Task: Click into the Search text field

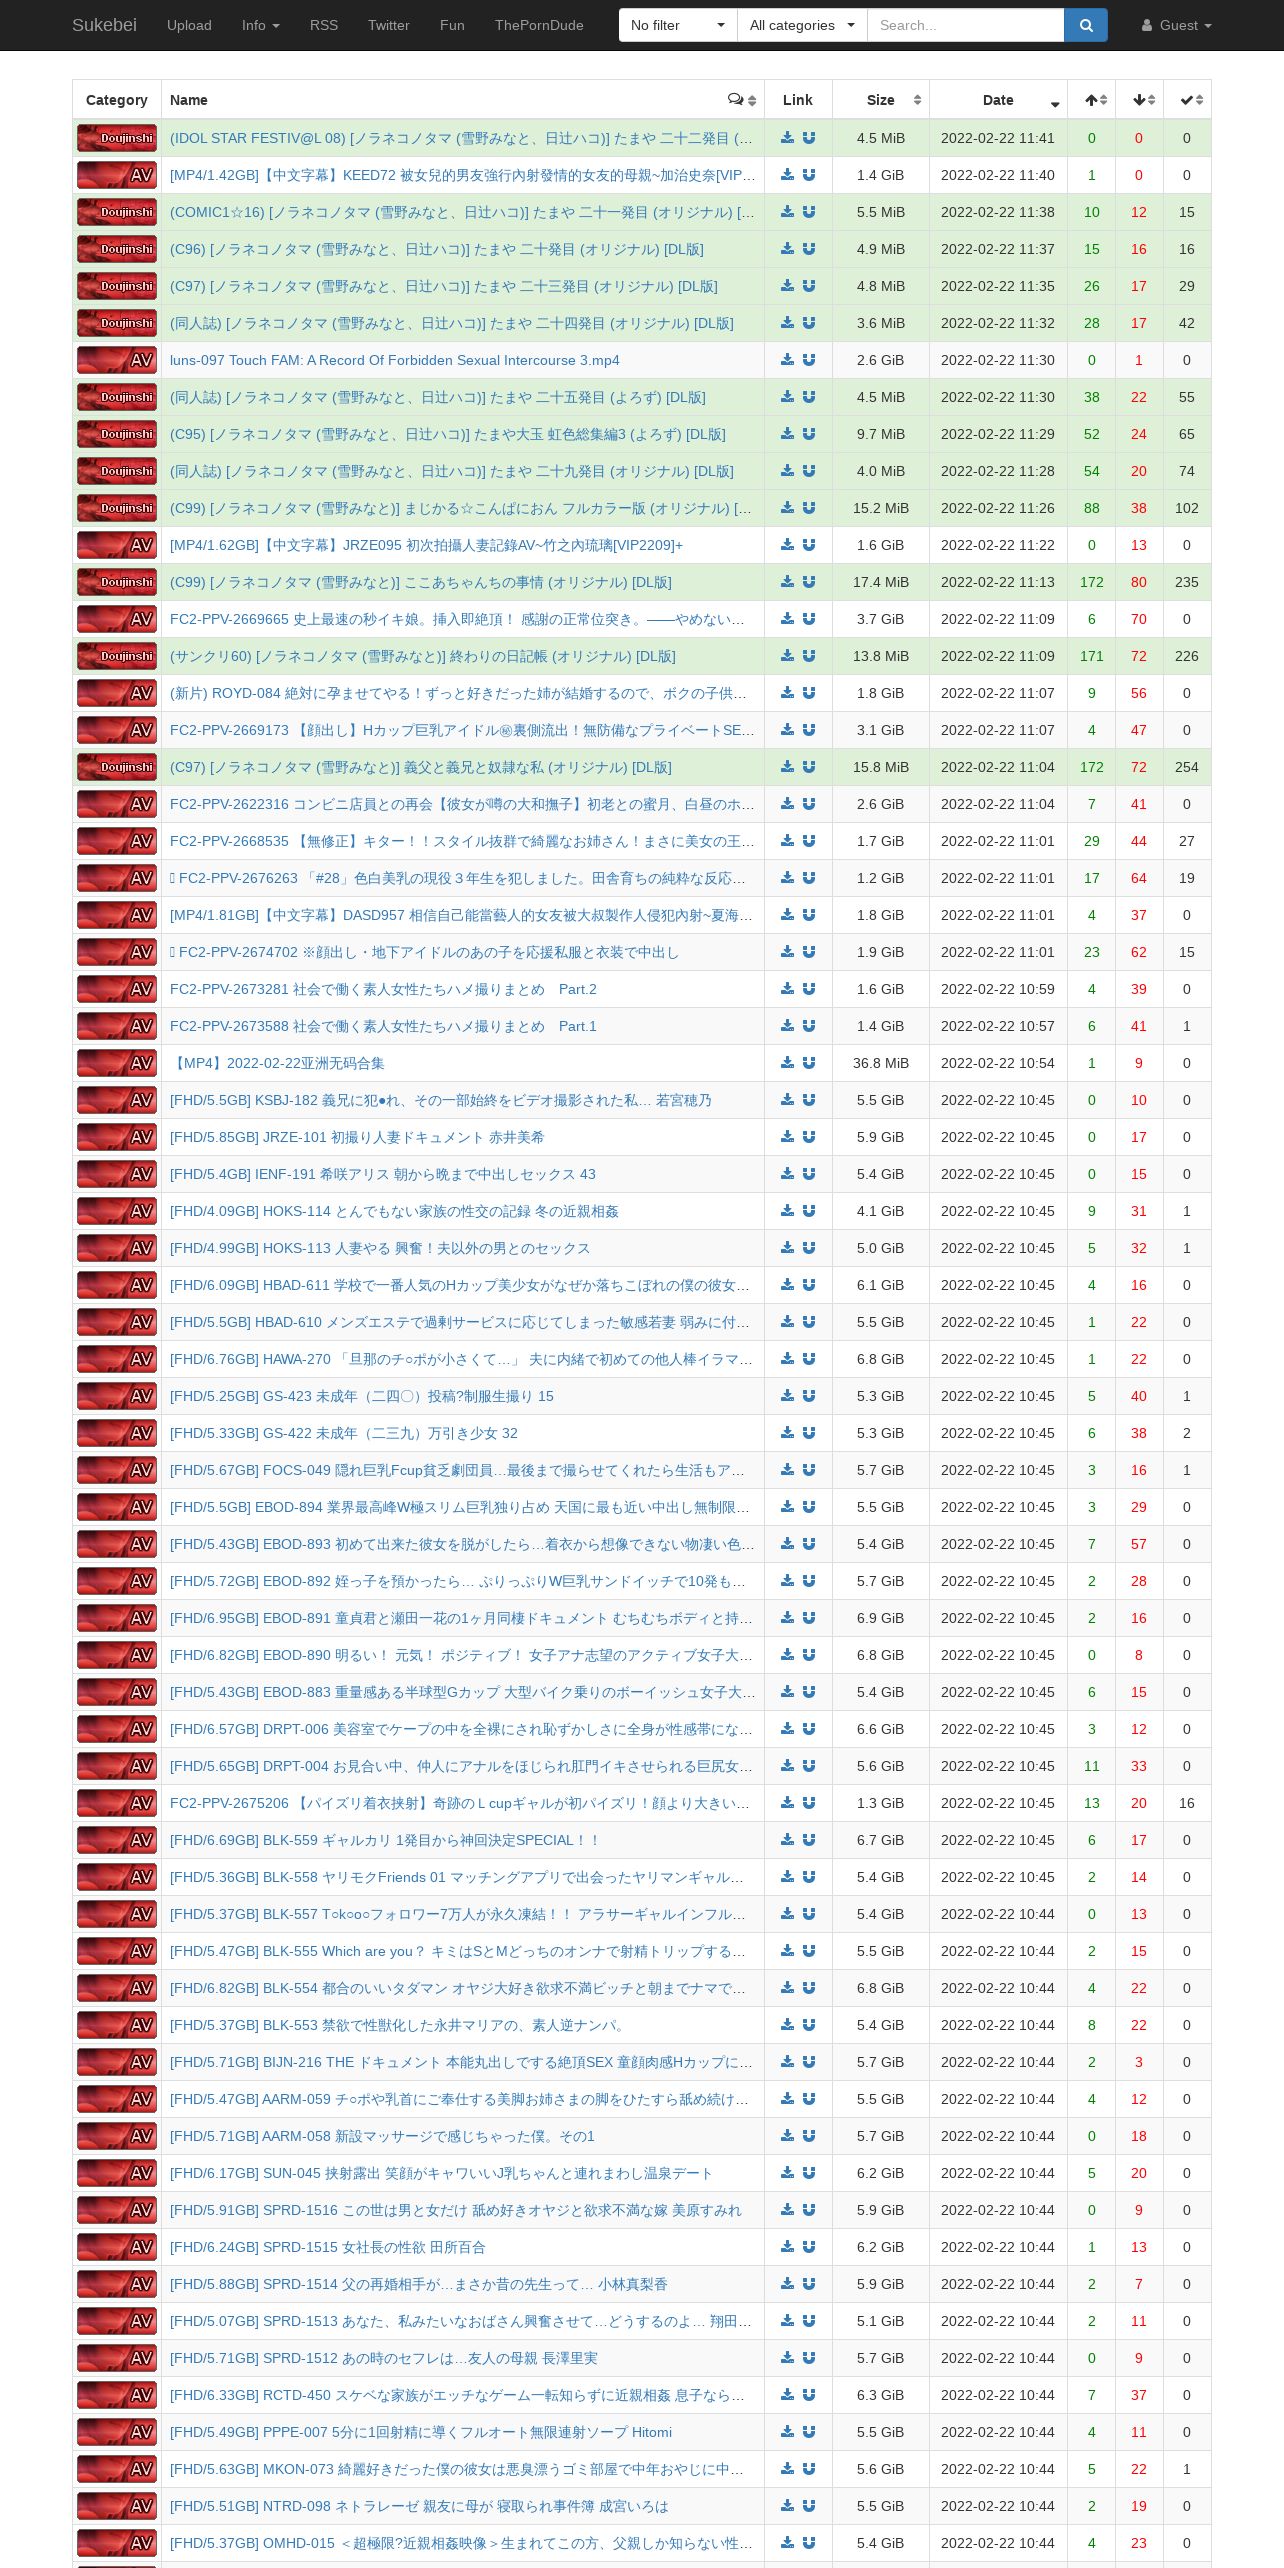Action: coord(965,25)
